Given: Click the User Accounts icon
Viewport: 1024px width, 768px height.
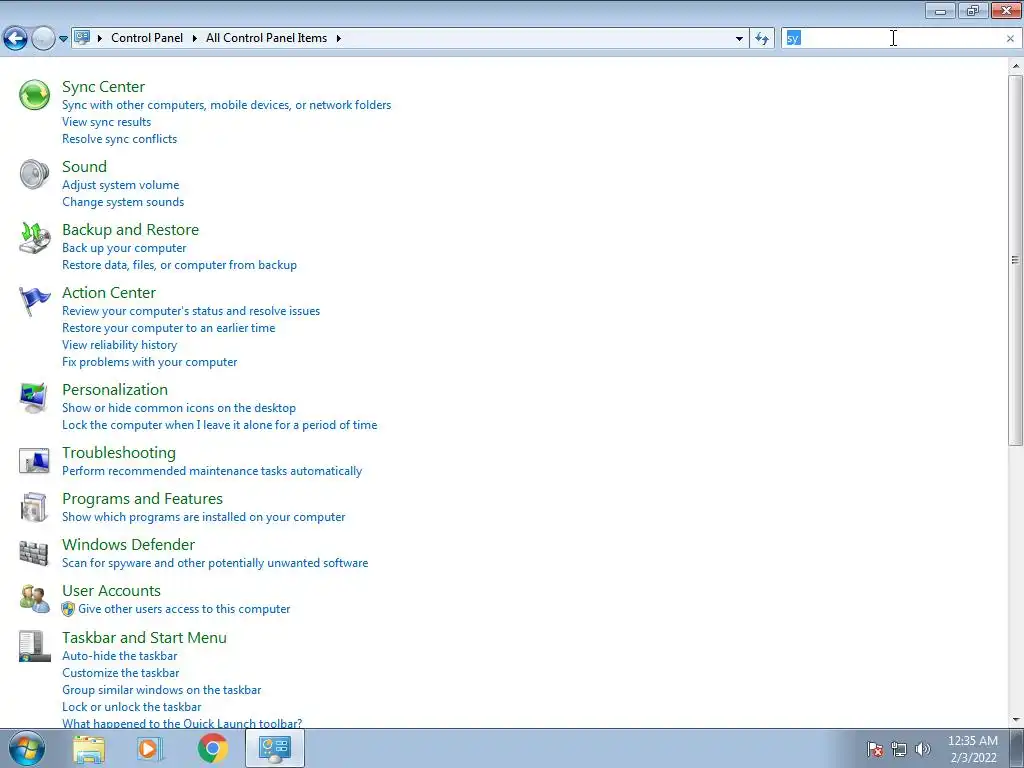Looking at the screenshot, I should coord(34,599).
